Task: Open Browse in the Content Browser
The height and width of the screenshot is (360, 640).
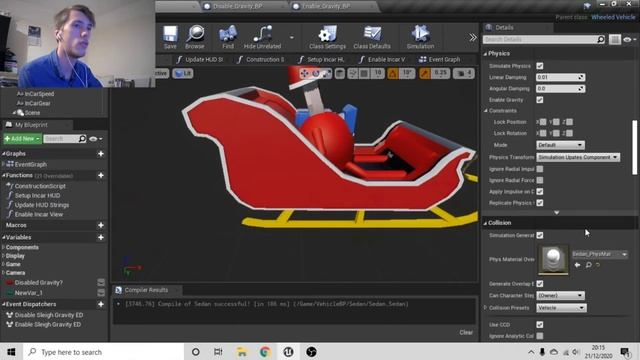Action: pos(195,37)
